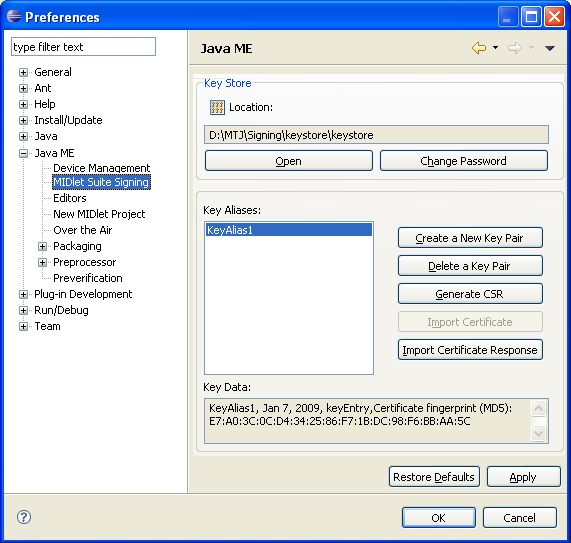This screenshot has height=543, width=571.
Task: Focus the type filter text field
Action: click(x=83, y=47)
